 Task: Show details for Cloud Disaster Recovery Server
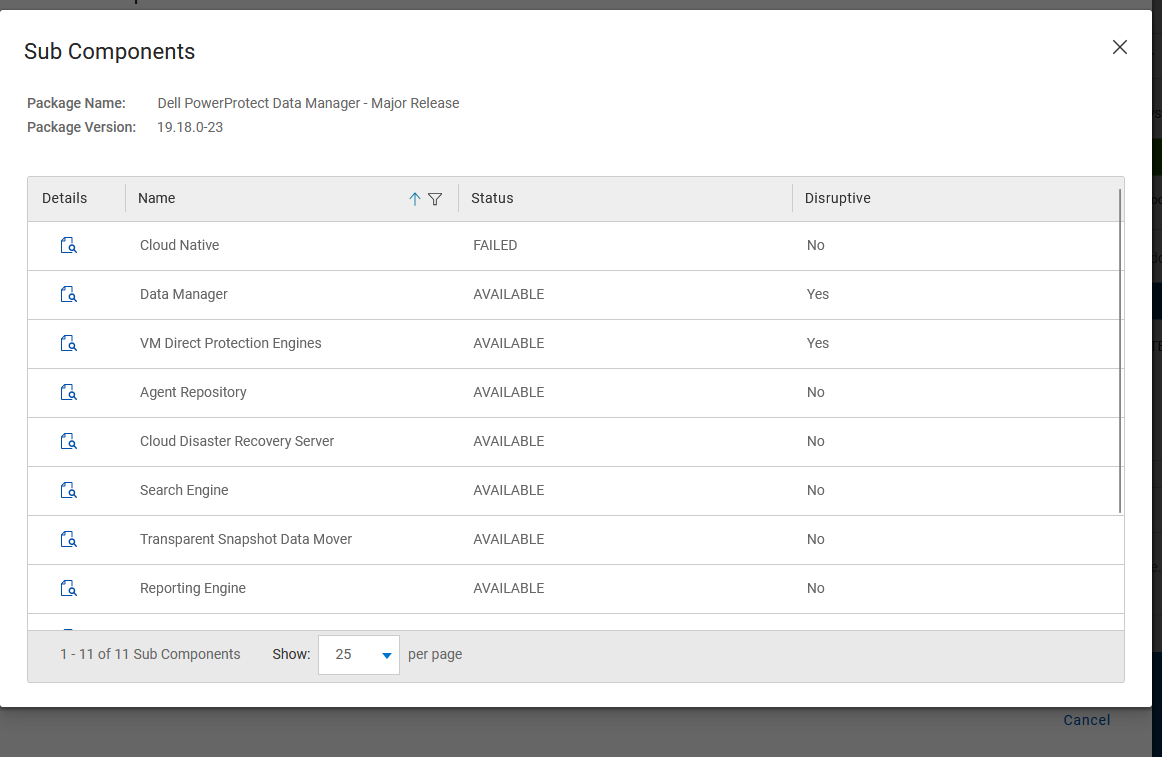point(68,442)
